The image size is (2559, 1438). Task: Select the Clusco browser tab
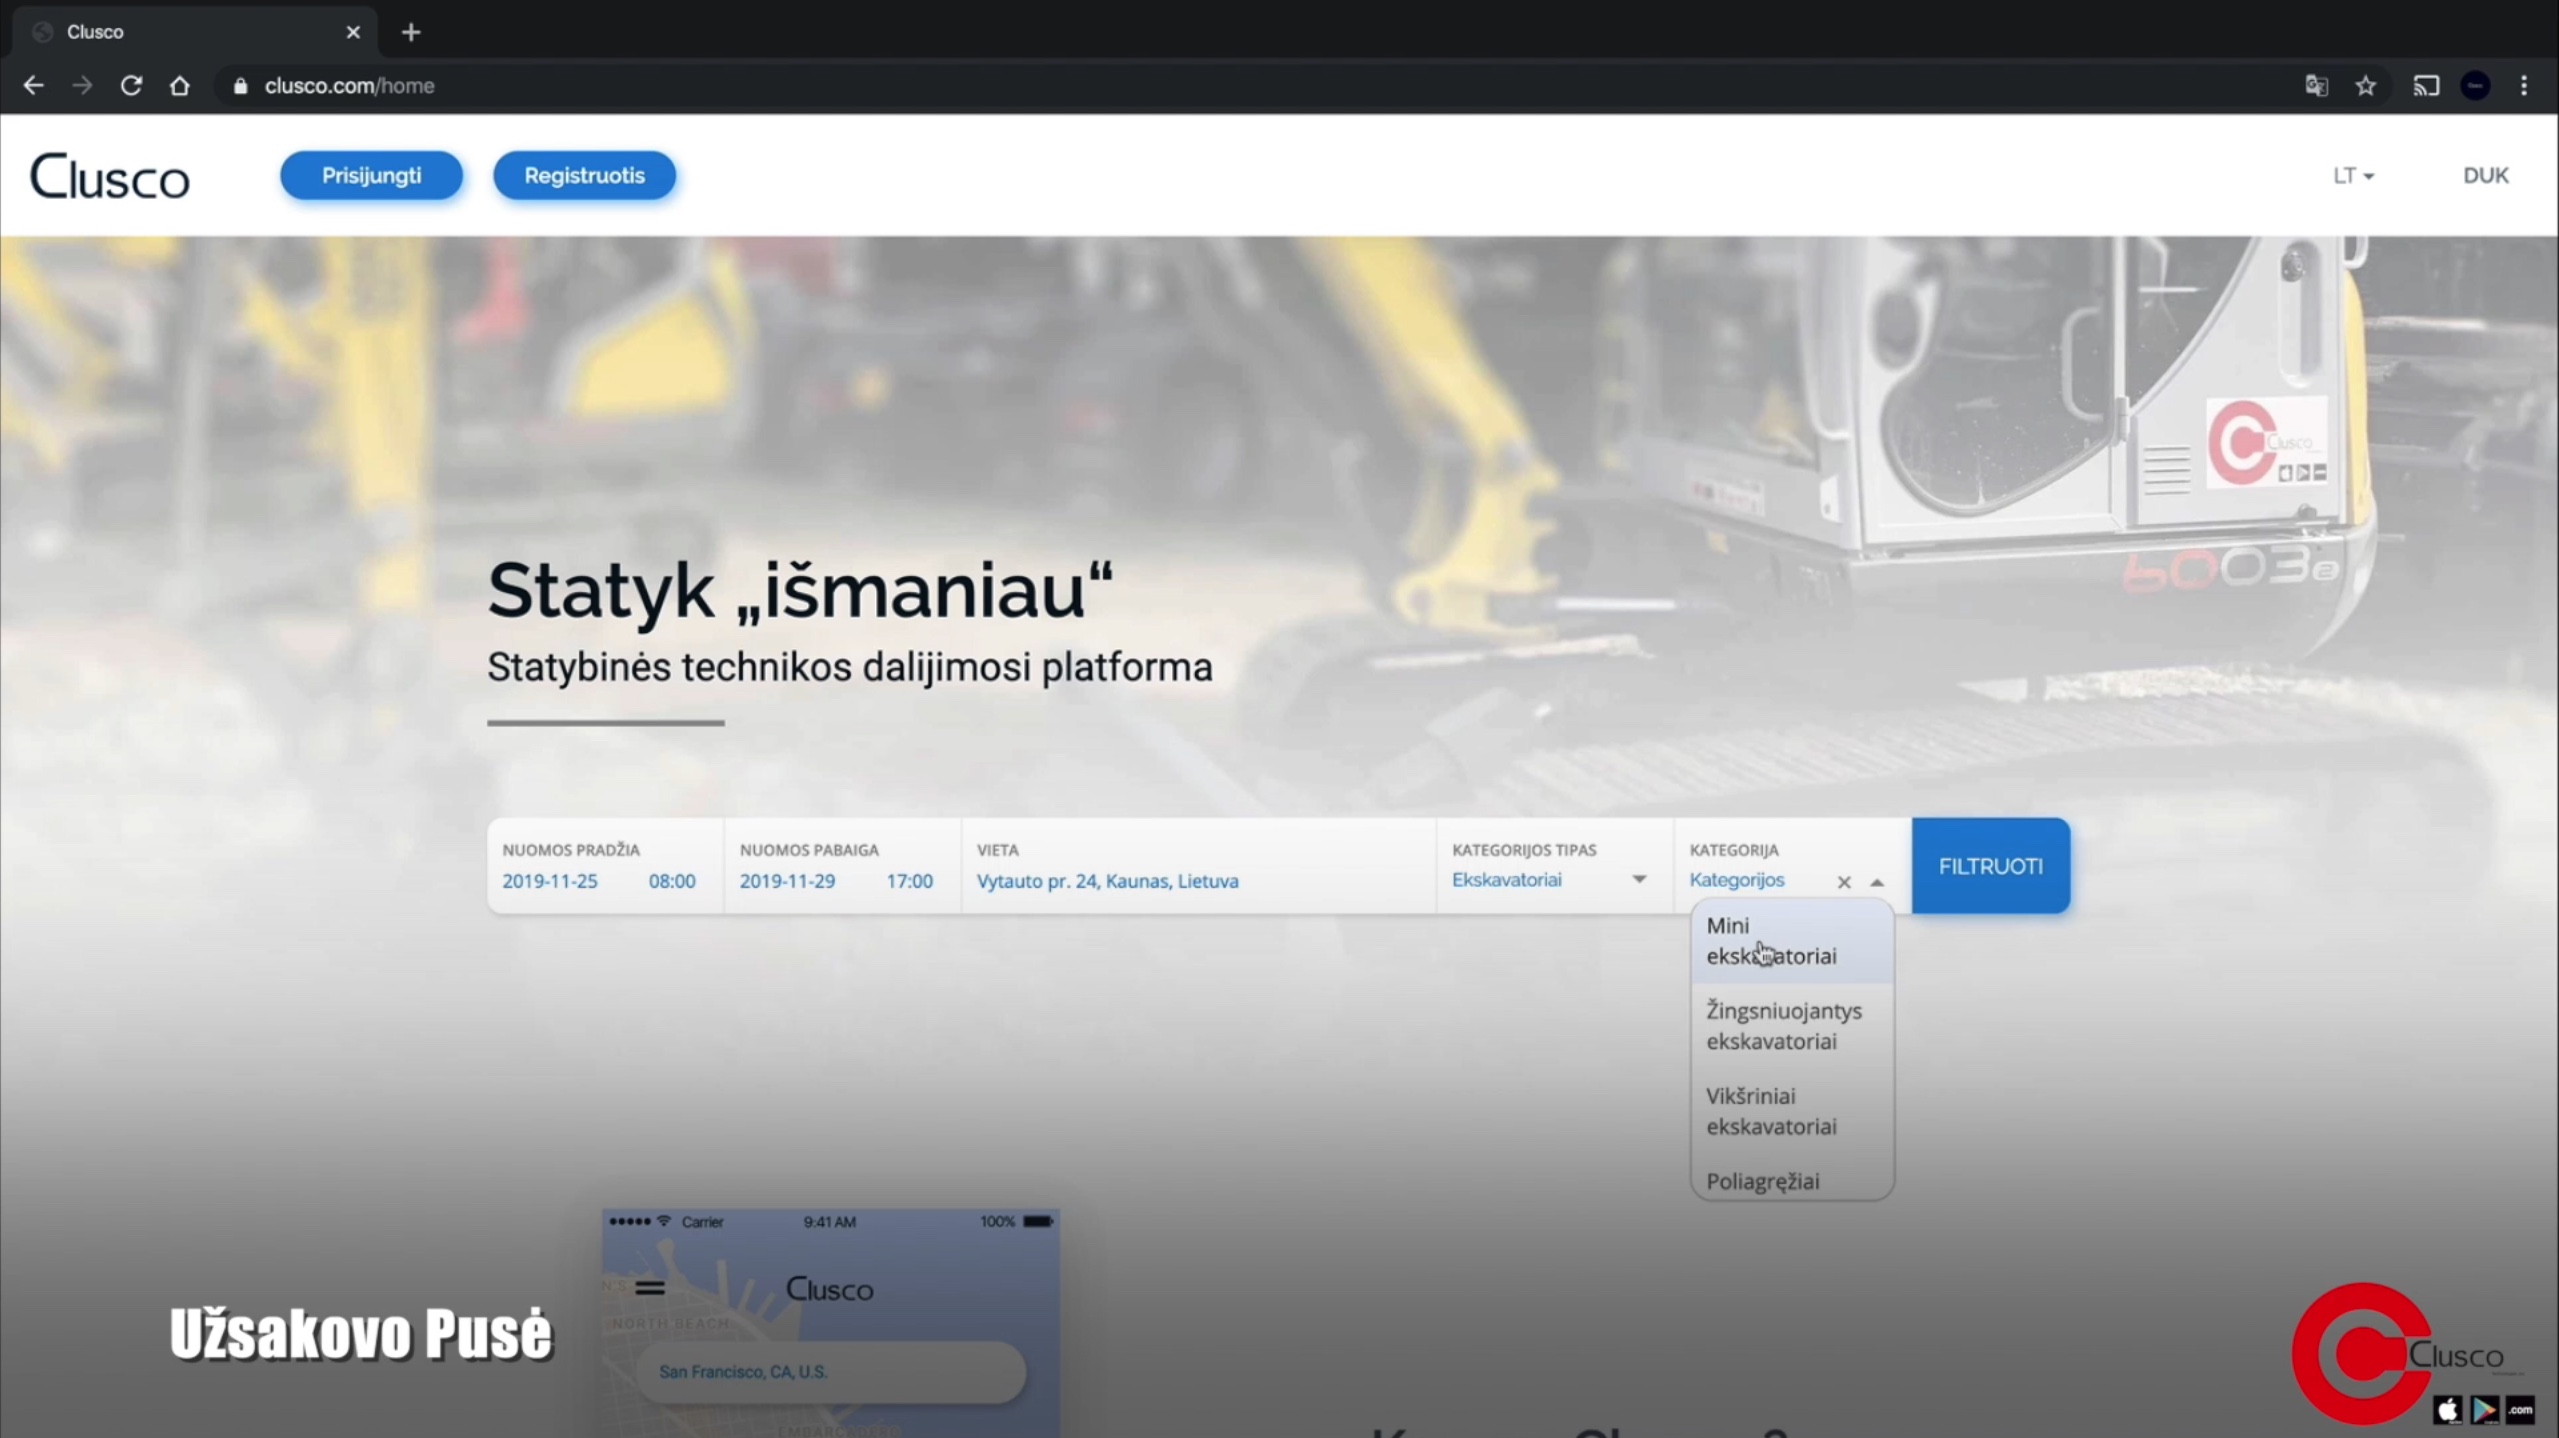click(x=195, y=32)
